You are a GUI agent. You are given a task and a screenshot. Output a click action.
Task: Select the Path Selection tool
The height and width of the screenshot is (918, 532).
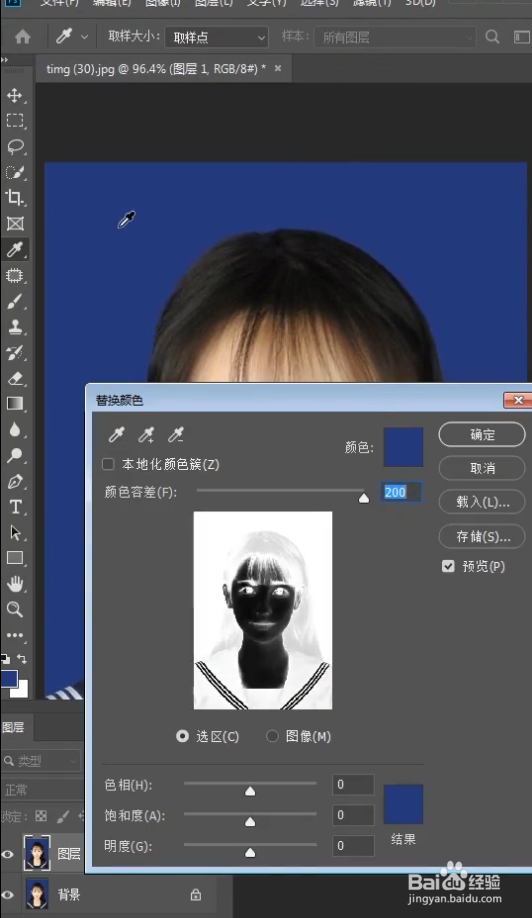click(x=15, y=533)
